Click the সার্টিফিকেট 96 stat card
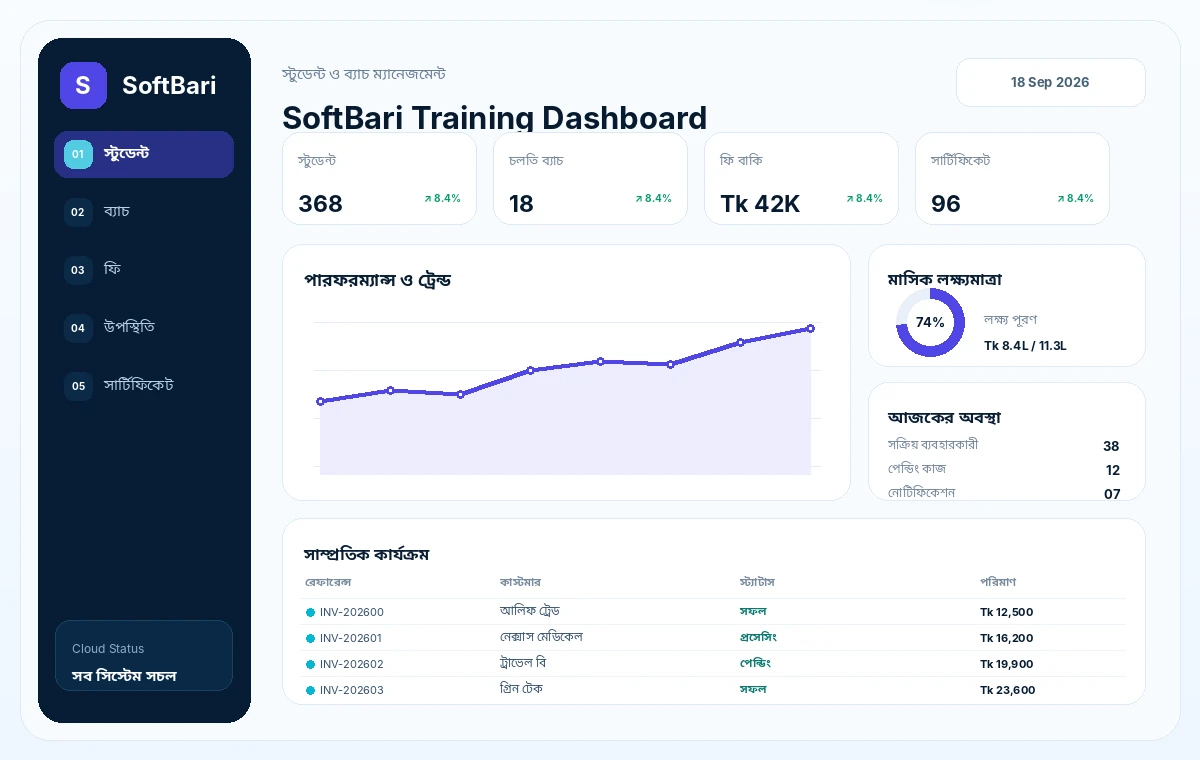This screenshot has width=1200, height=760. tap(1012, 179)
